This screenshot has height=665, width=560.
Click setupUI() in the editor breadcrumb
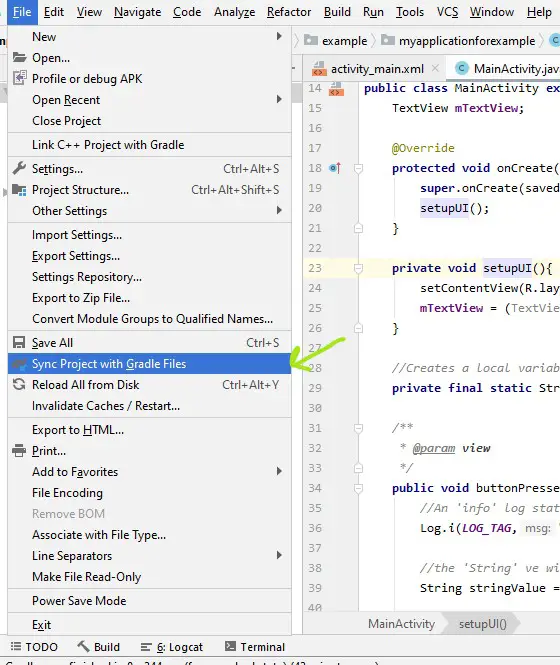(483, 623)
